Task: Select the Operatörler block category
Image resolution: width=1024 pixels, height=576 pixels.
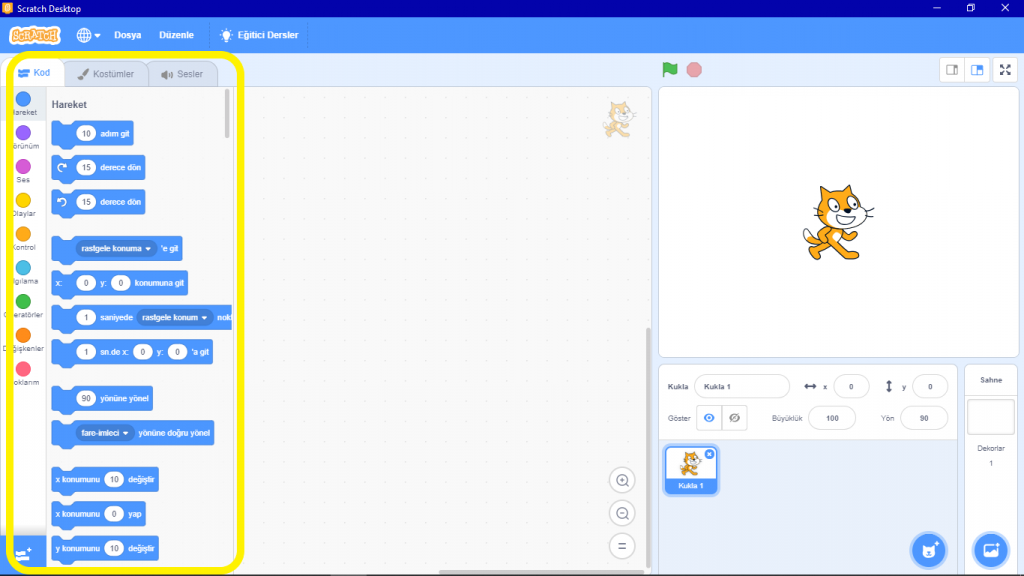Action: point(24,306)
